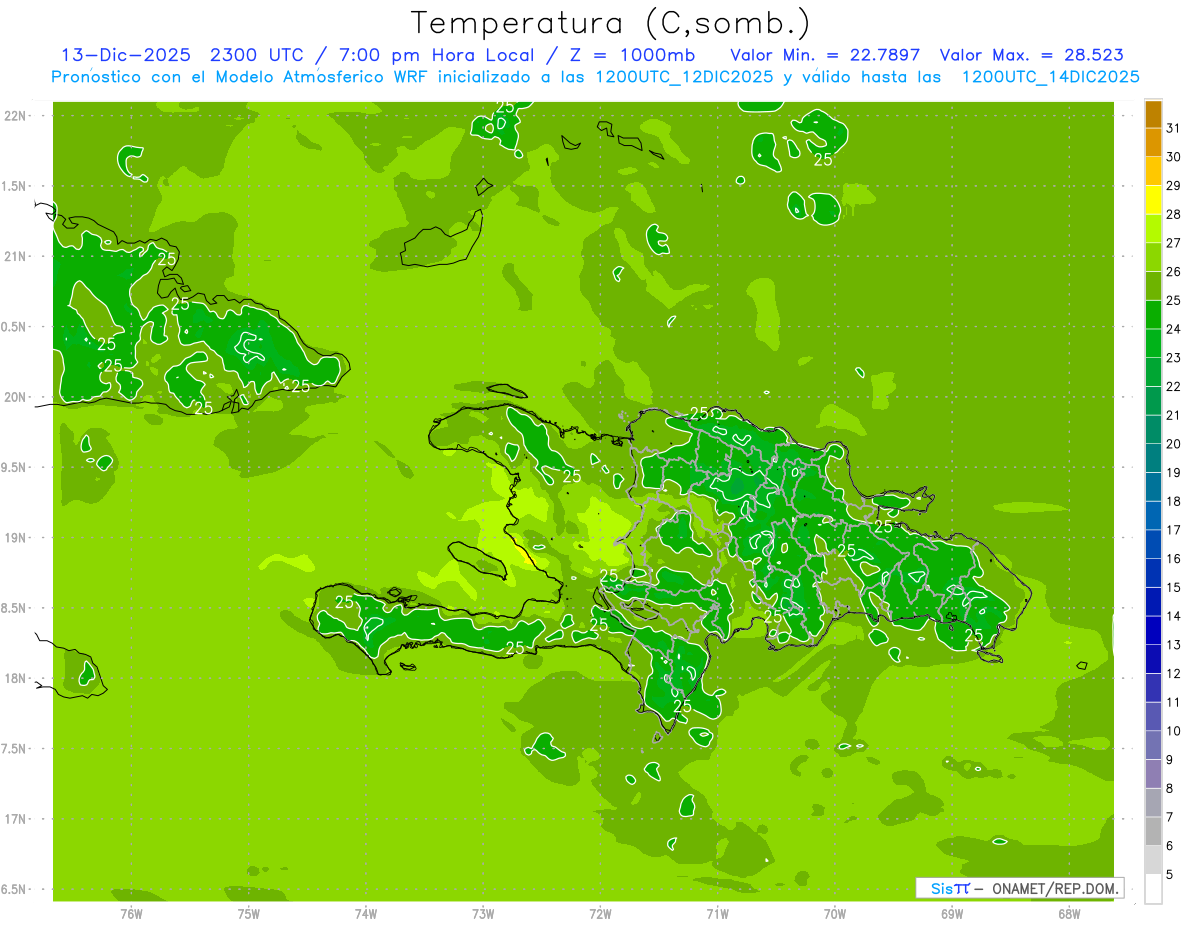Click the "17N" latitude axis label
Screen dimensions: 1200x927
16,819
